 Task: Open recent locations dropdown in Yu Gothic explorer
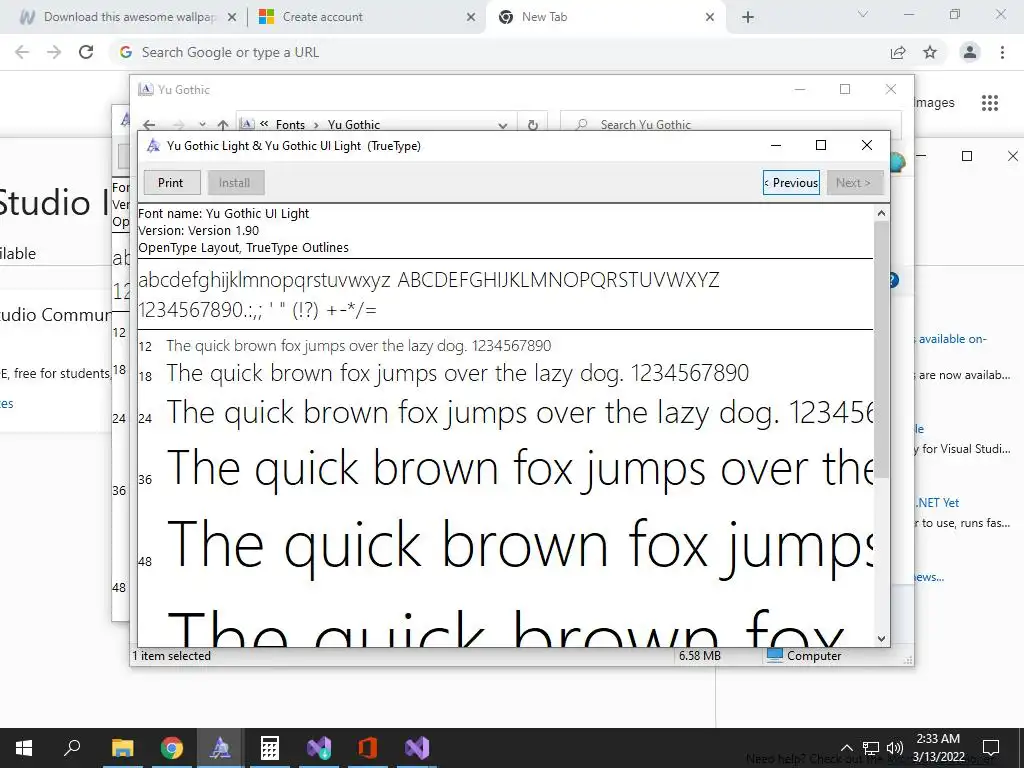202,125
